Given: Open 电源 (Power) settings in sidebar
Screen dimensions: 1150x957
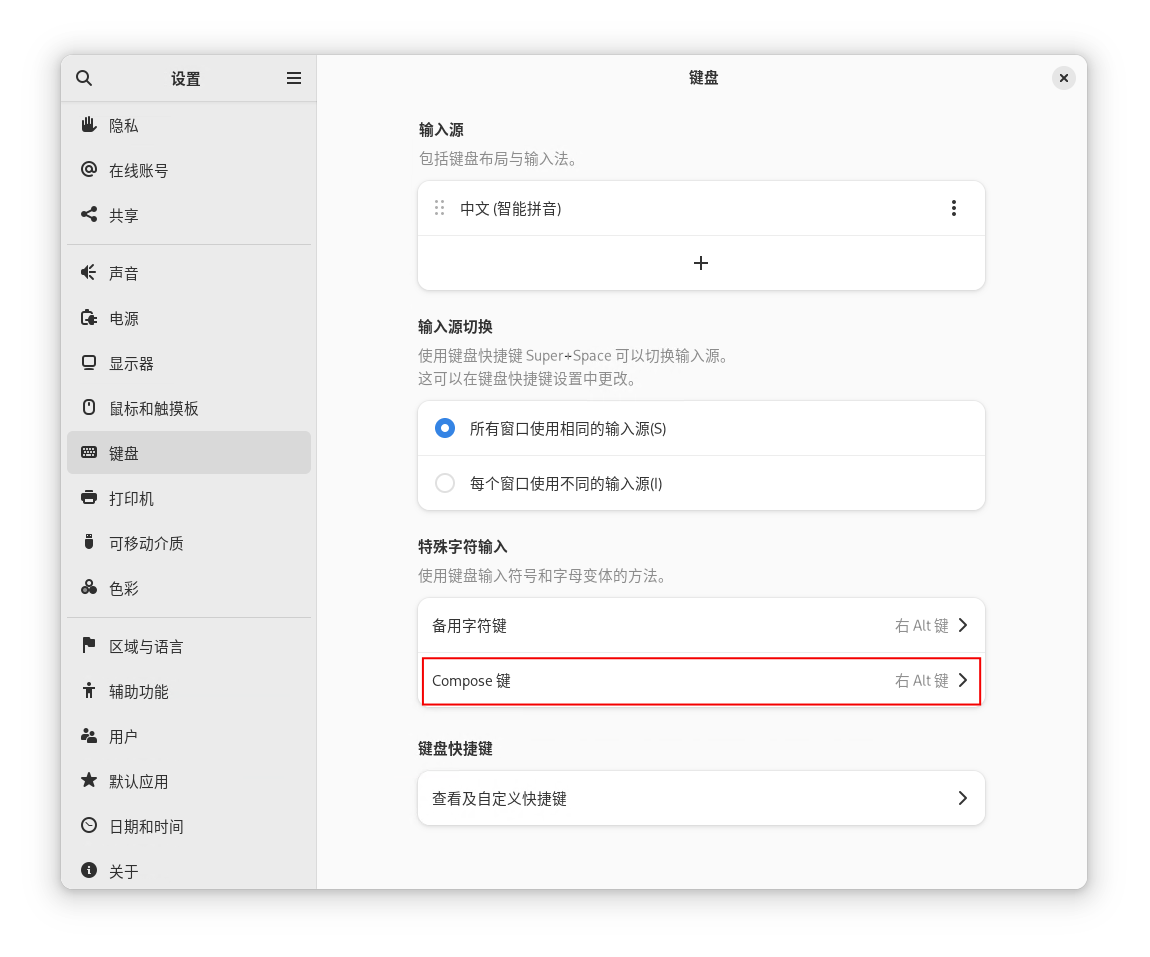Looking at the screenshot, I should 125,318.
